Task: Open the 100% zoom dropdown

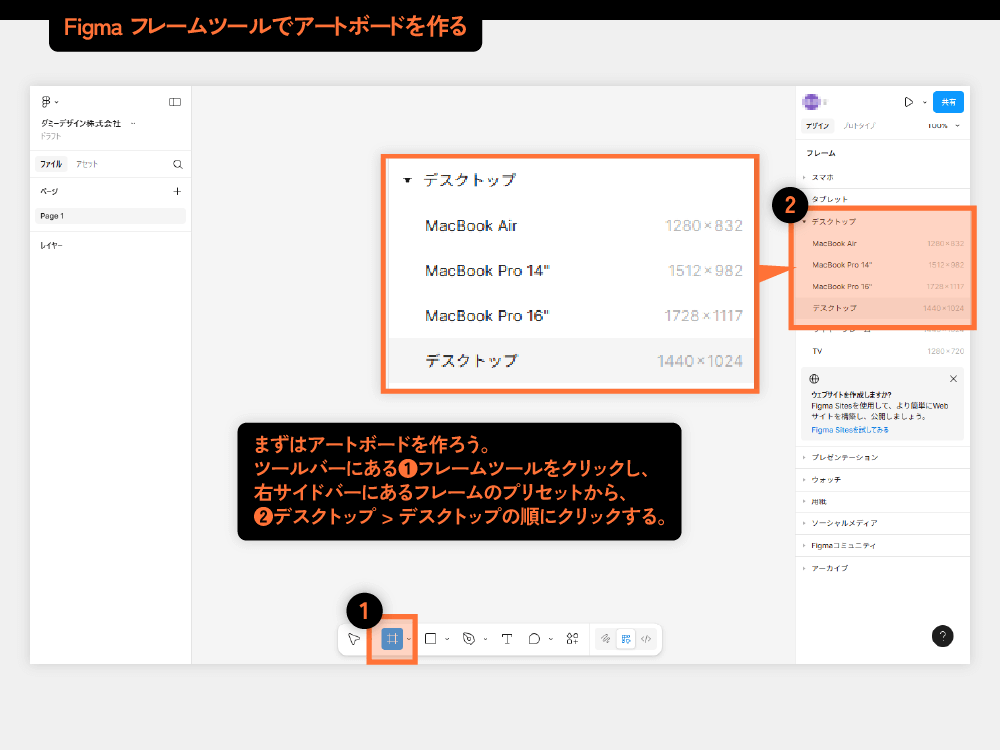Action: tap(943, 126)
